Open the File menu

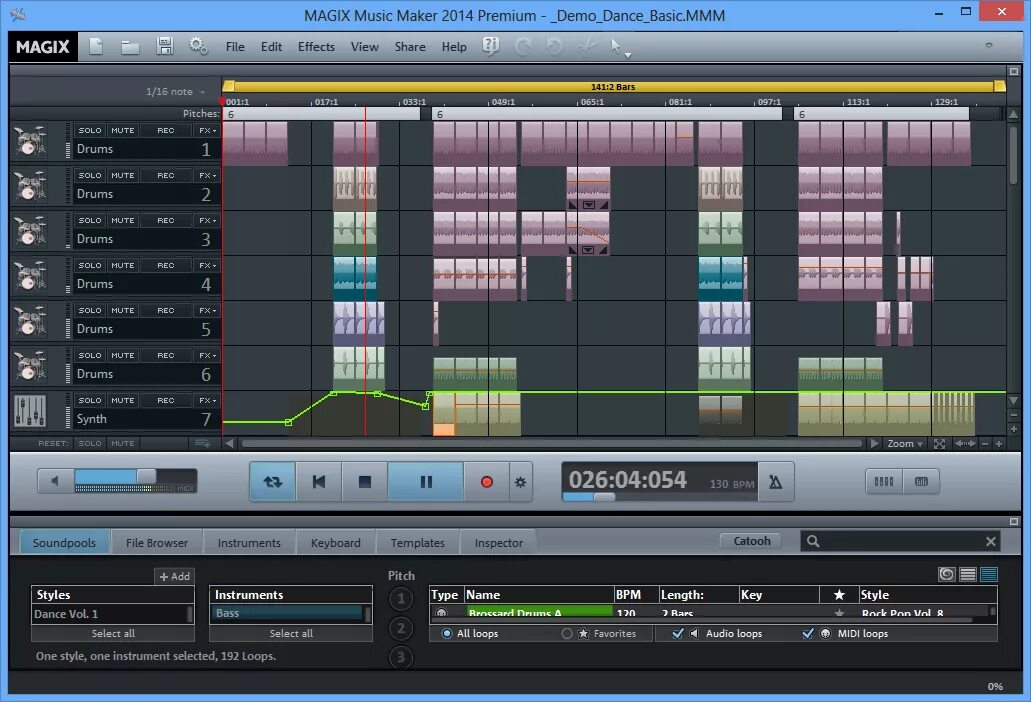[235, 47]
